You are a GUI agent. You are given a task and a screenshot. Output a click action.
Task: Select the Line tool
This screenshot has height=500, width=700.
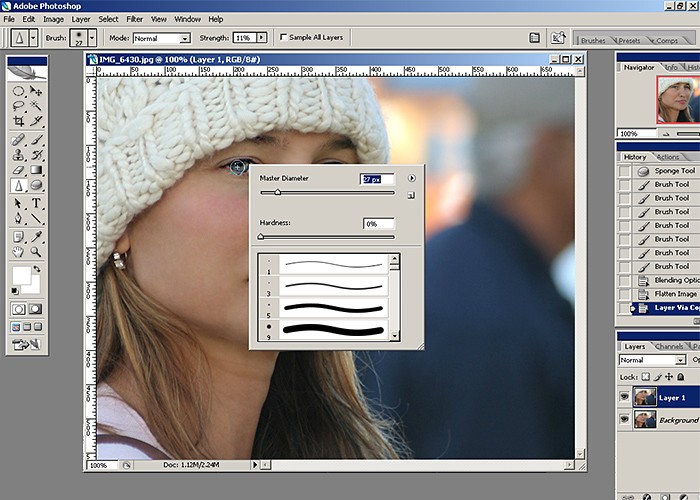coord(36,218)
